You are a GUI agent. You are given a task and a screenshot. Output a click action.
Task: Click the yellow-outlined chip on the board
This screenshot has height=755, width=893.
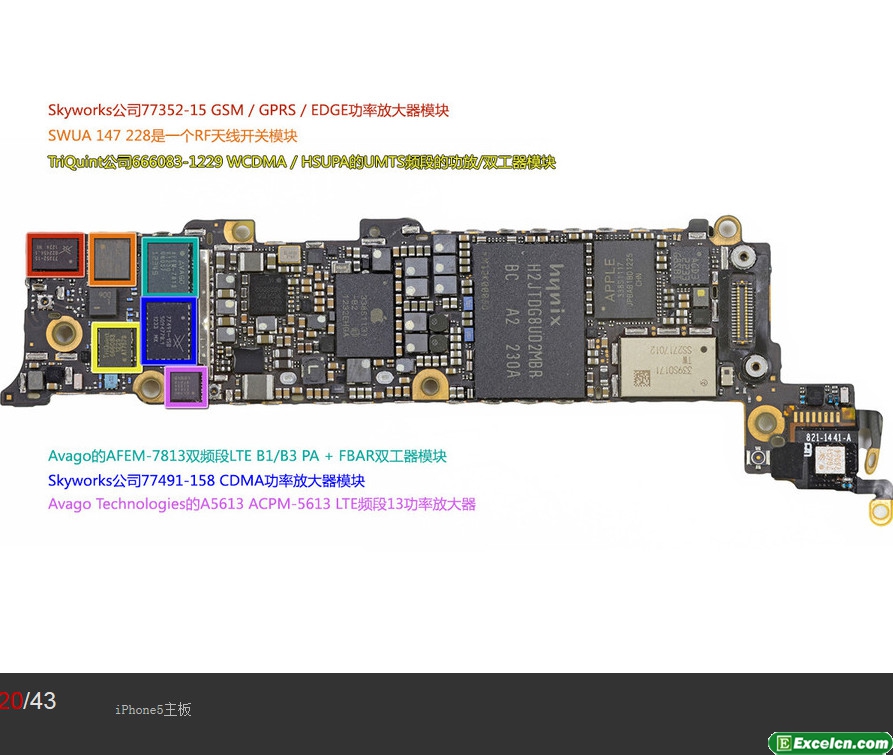[x=116, y=347]
